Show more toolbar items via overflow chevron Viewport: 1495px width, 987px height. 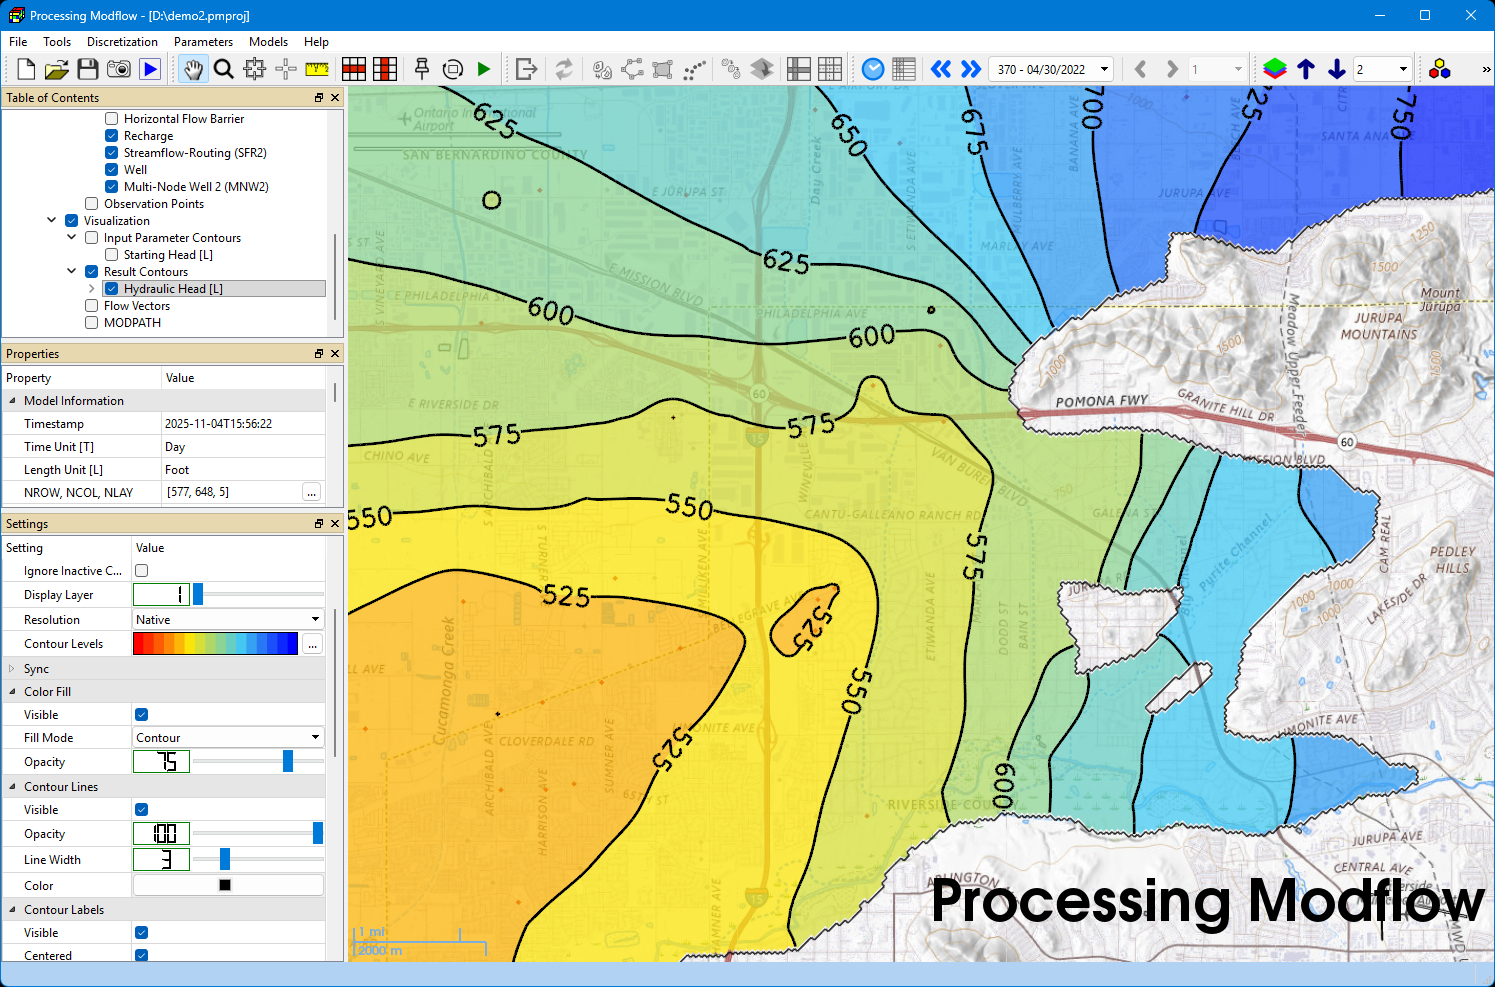click(1486, 69)
